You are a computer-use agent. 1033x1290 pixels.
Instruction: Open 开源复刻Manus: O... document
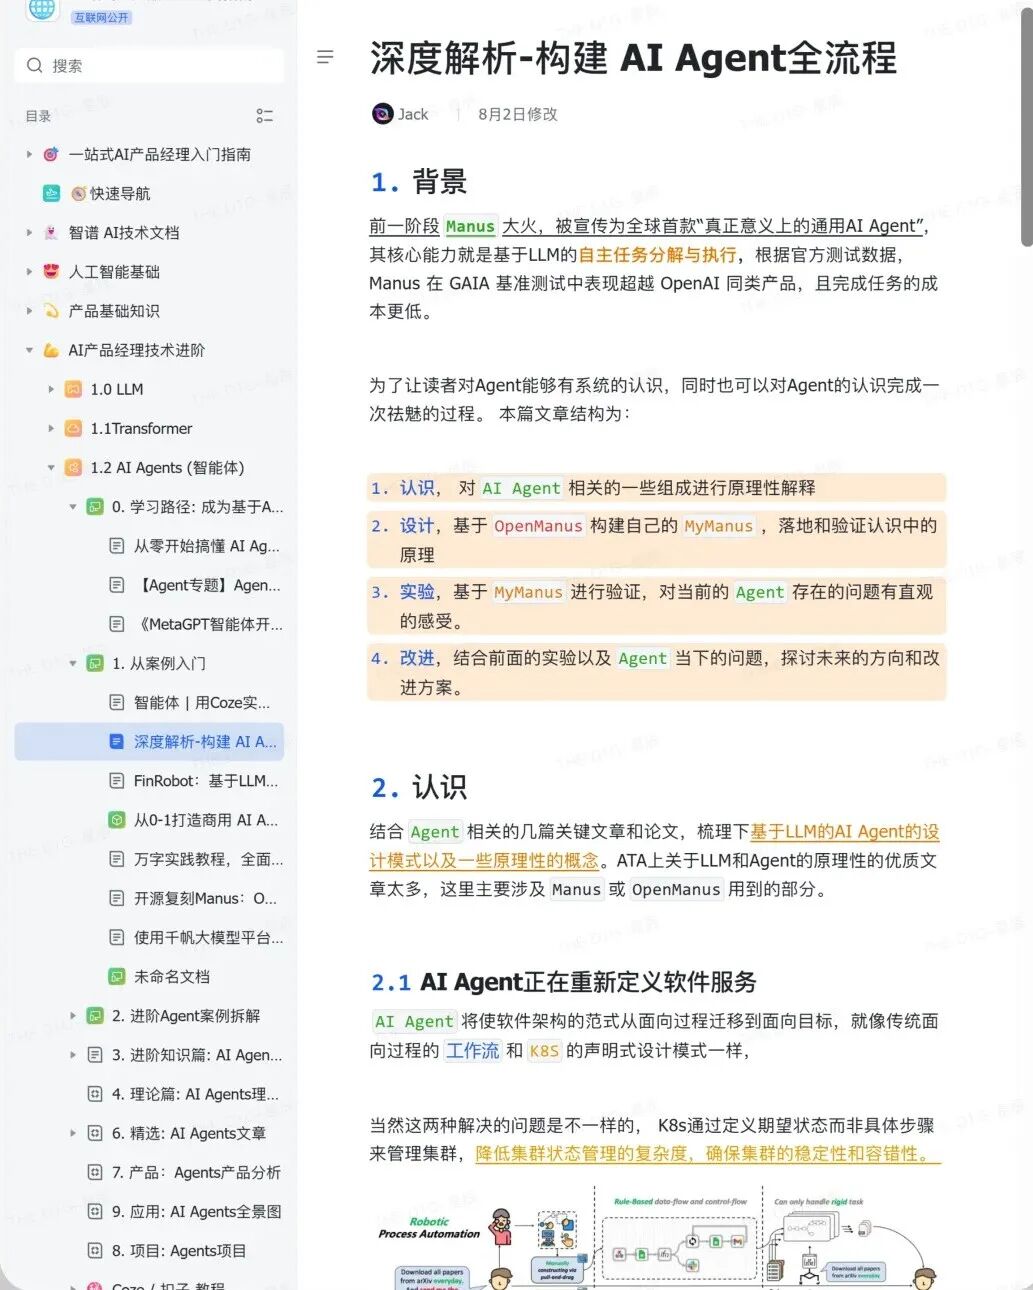click(x=205, y=898)
